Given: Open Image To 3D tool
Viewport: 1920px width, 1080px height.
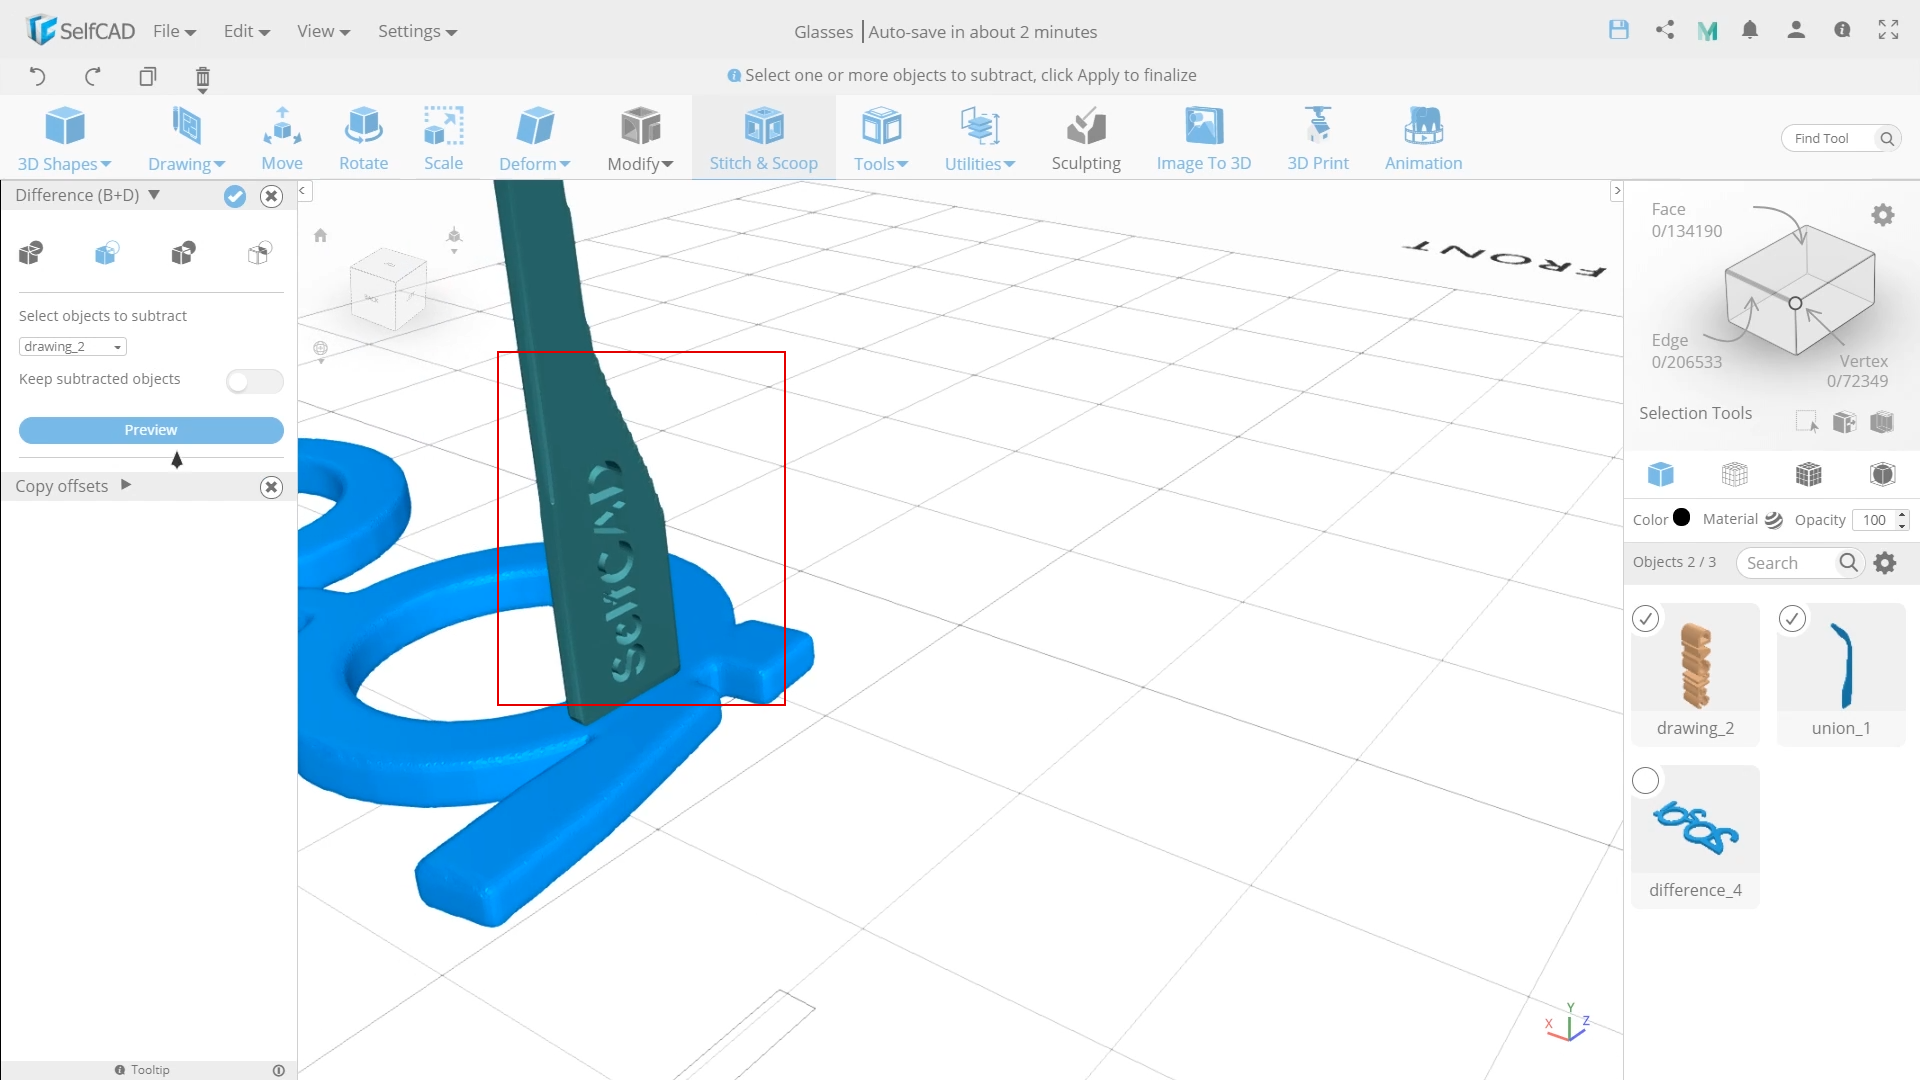Looking at the screenshot, I should (1204, 139).
